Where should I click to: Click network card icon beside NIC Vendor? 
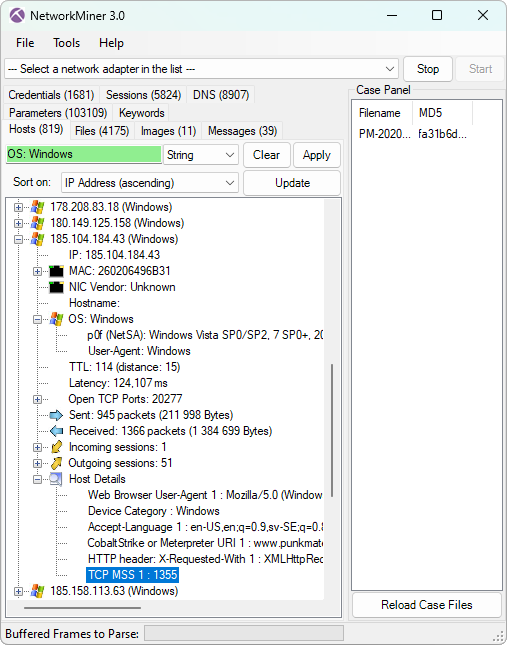pos(56,287)
